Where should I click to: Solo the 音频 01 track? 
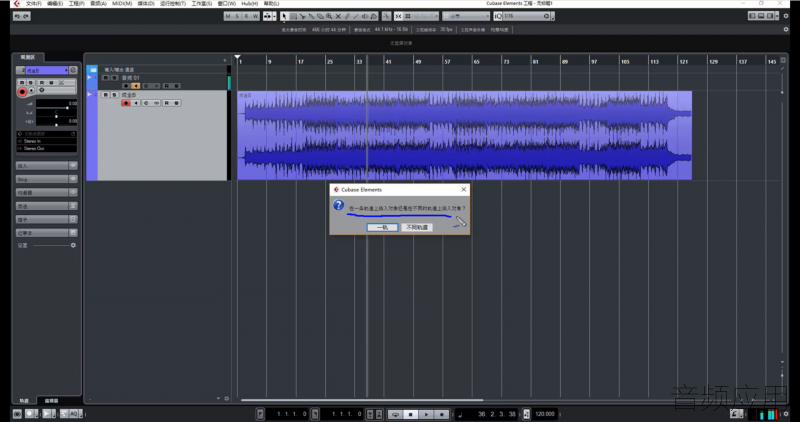click(114, 78)
